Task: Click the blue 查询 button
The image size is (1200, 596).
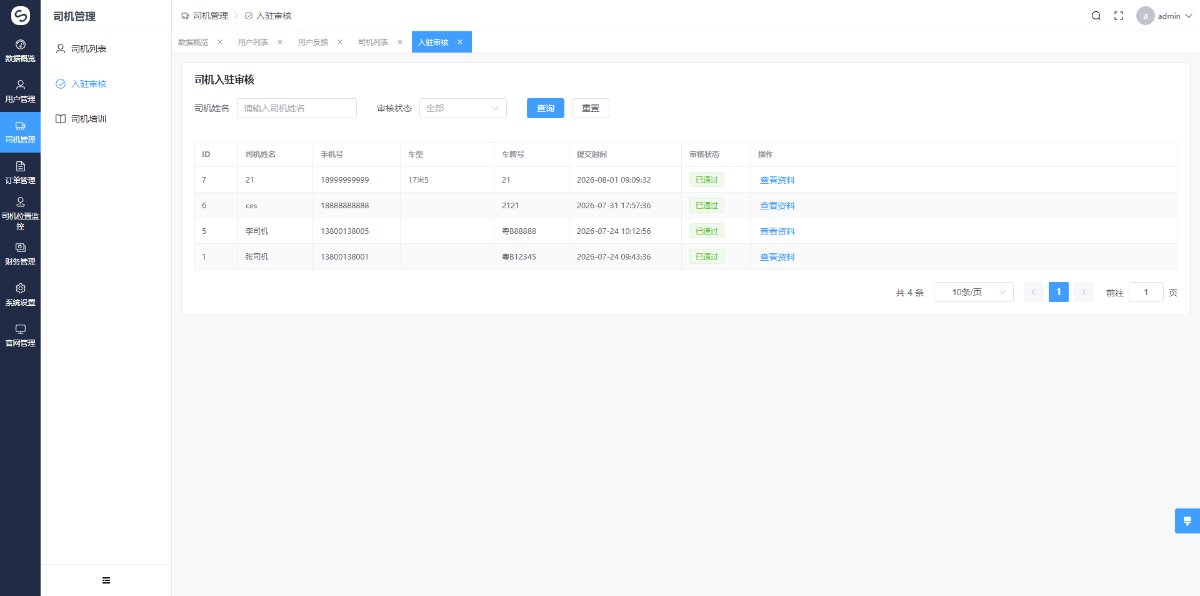Action: tap(546, 108)
